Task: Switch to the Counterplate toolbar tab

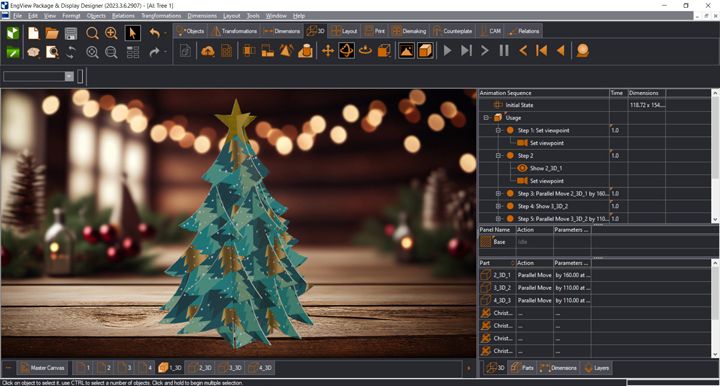Action: tap(453, 31)
